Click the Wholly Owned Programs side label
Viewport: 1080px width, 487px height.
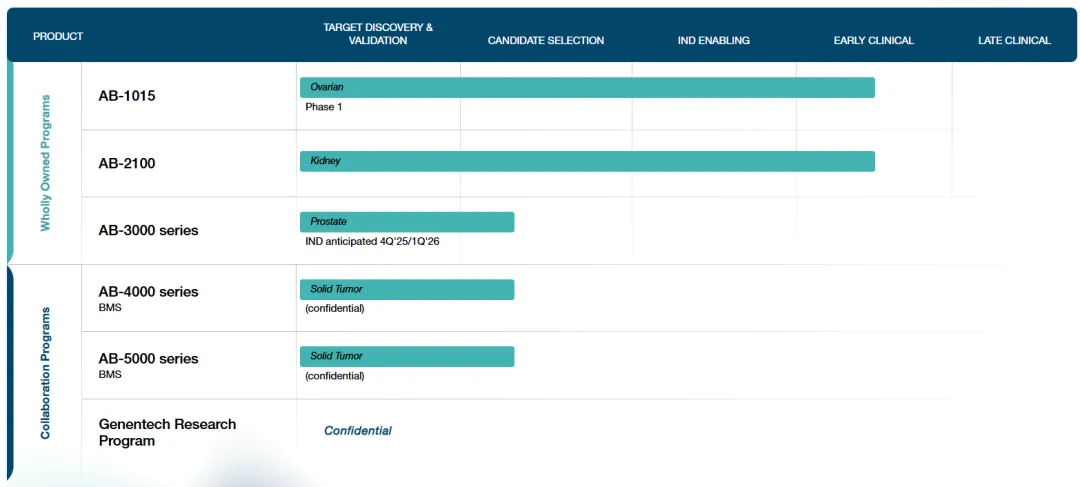coord(45,163)
